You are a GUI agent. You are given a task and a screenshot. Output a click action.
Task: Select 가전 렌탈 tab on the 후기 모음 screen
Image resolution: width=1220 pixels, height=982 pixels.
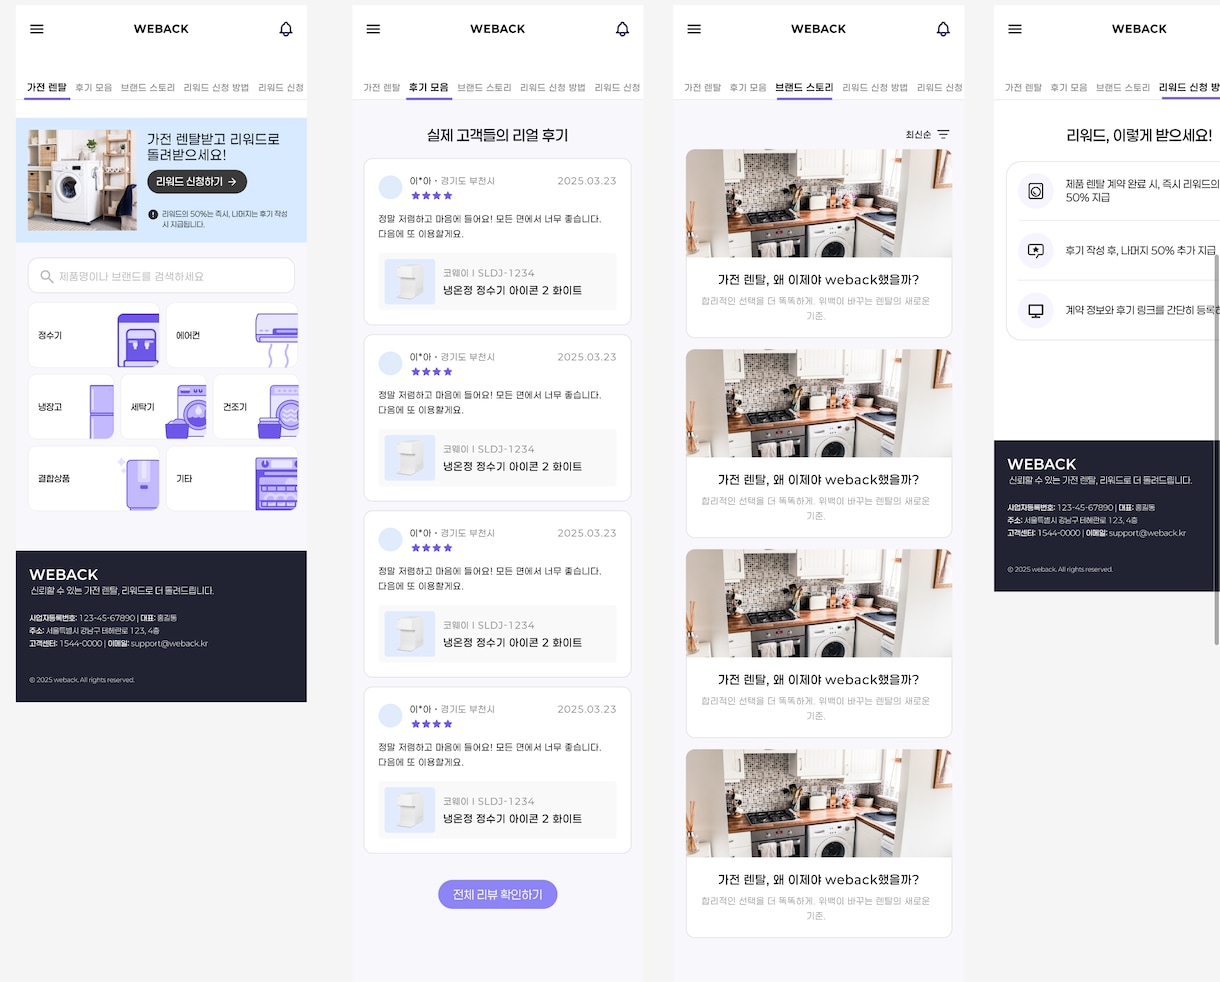(x=382, y=88)
